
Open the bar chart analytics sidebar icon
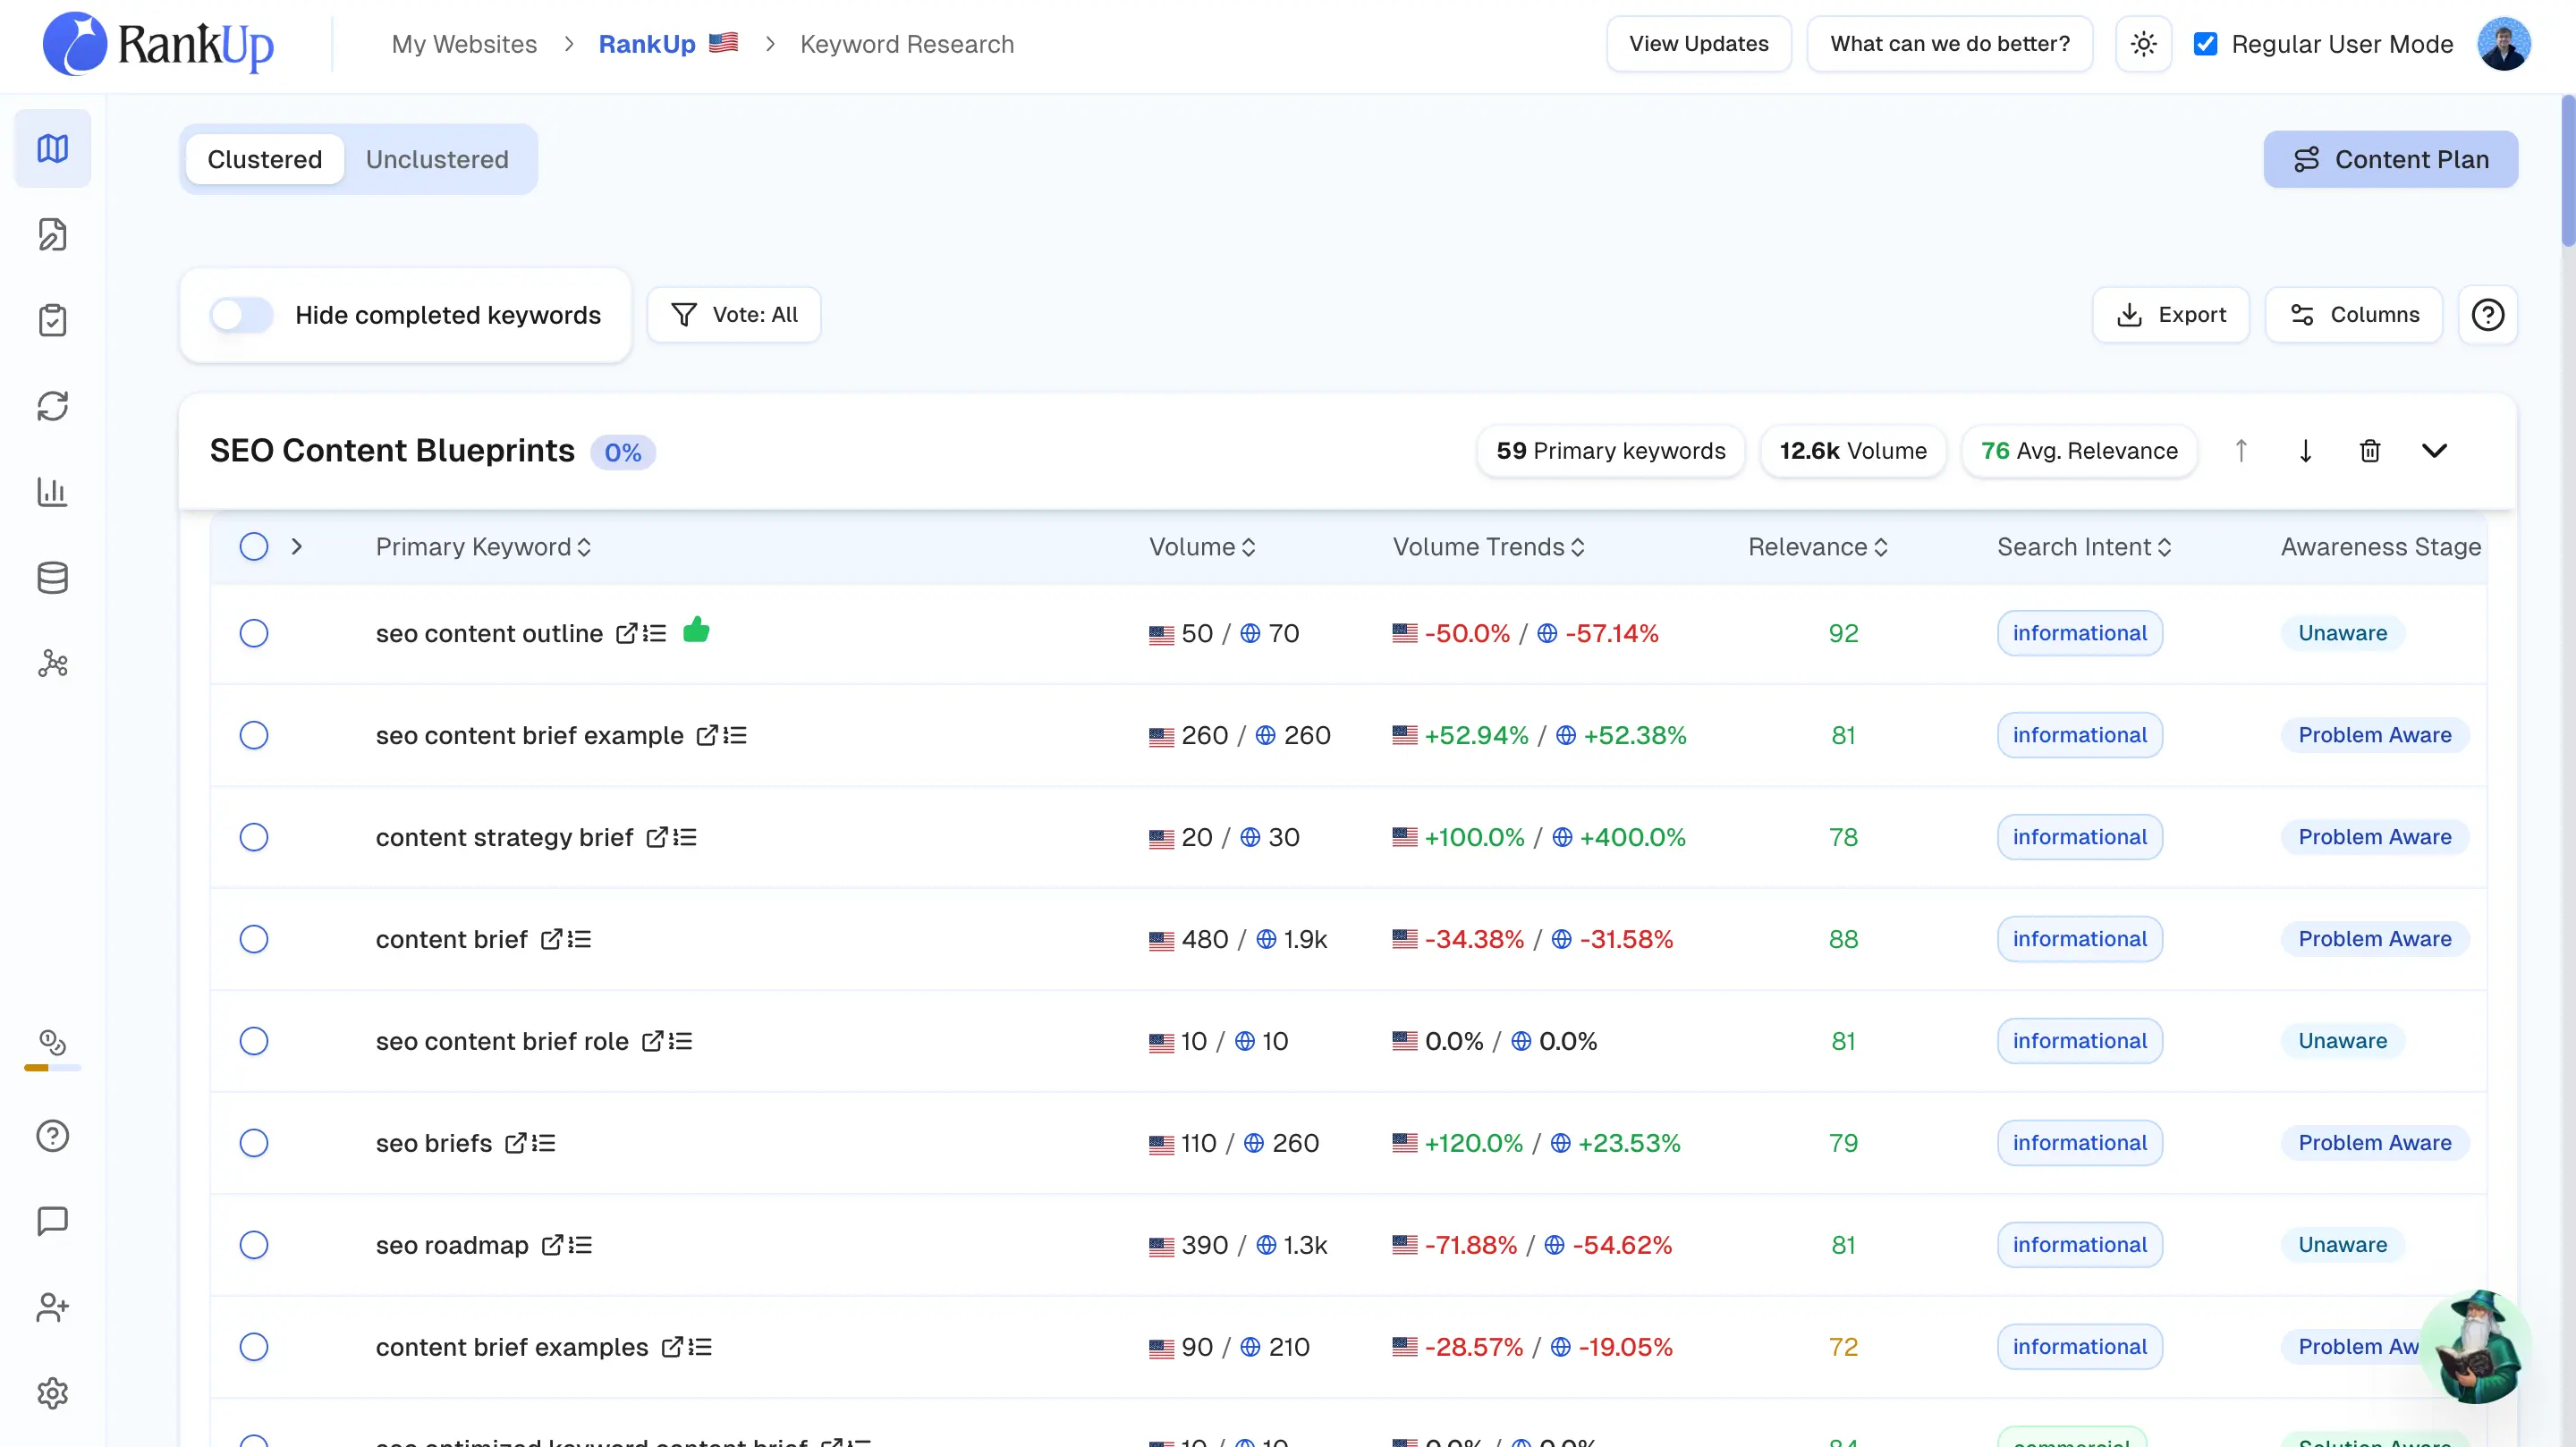click(x=52, y=492)
